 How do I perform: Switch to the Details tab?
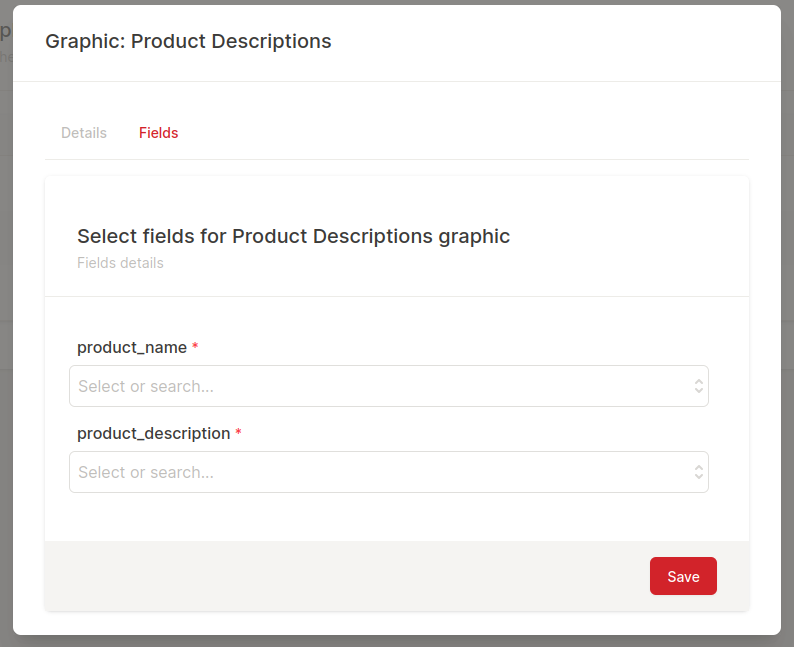pyautogui.click(x=84, y=133)
